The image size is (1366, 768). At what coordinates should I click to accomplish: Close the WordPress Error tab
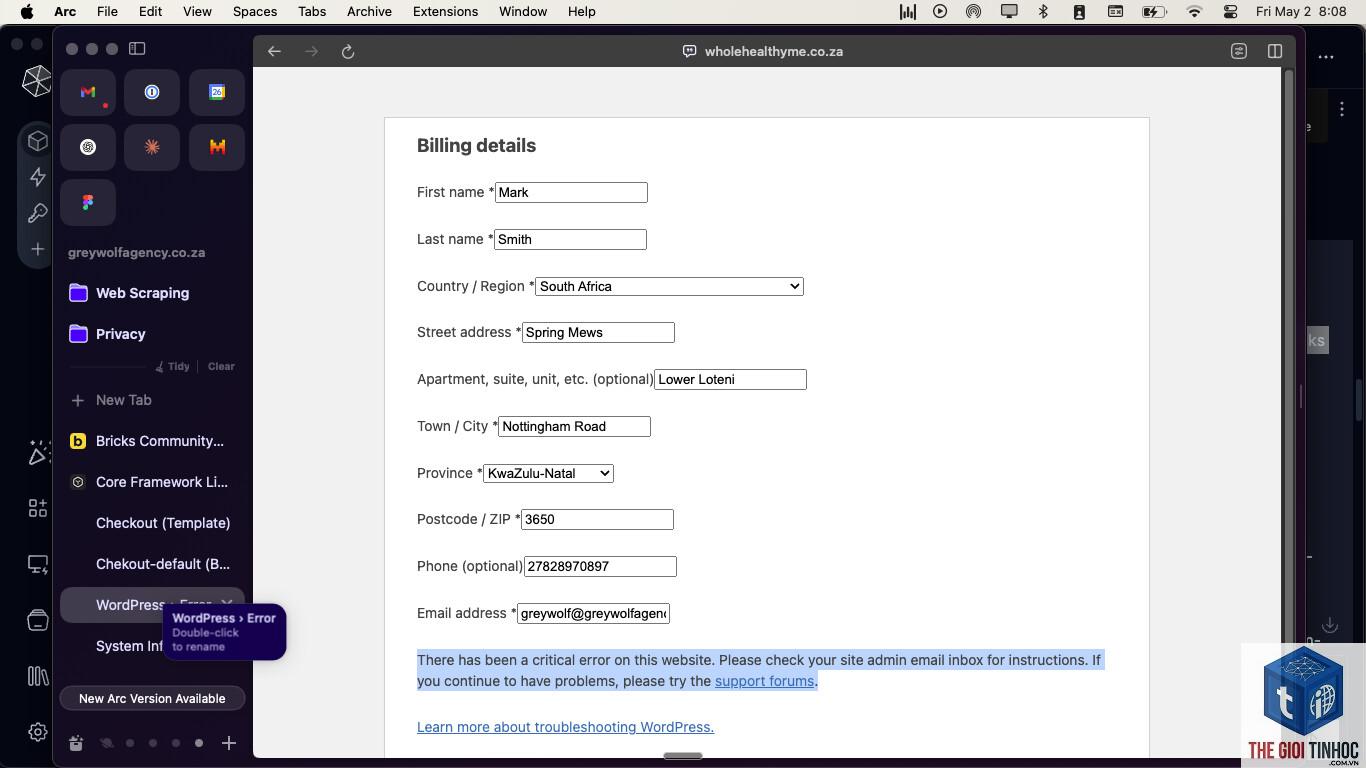tap(227, 603)
